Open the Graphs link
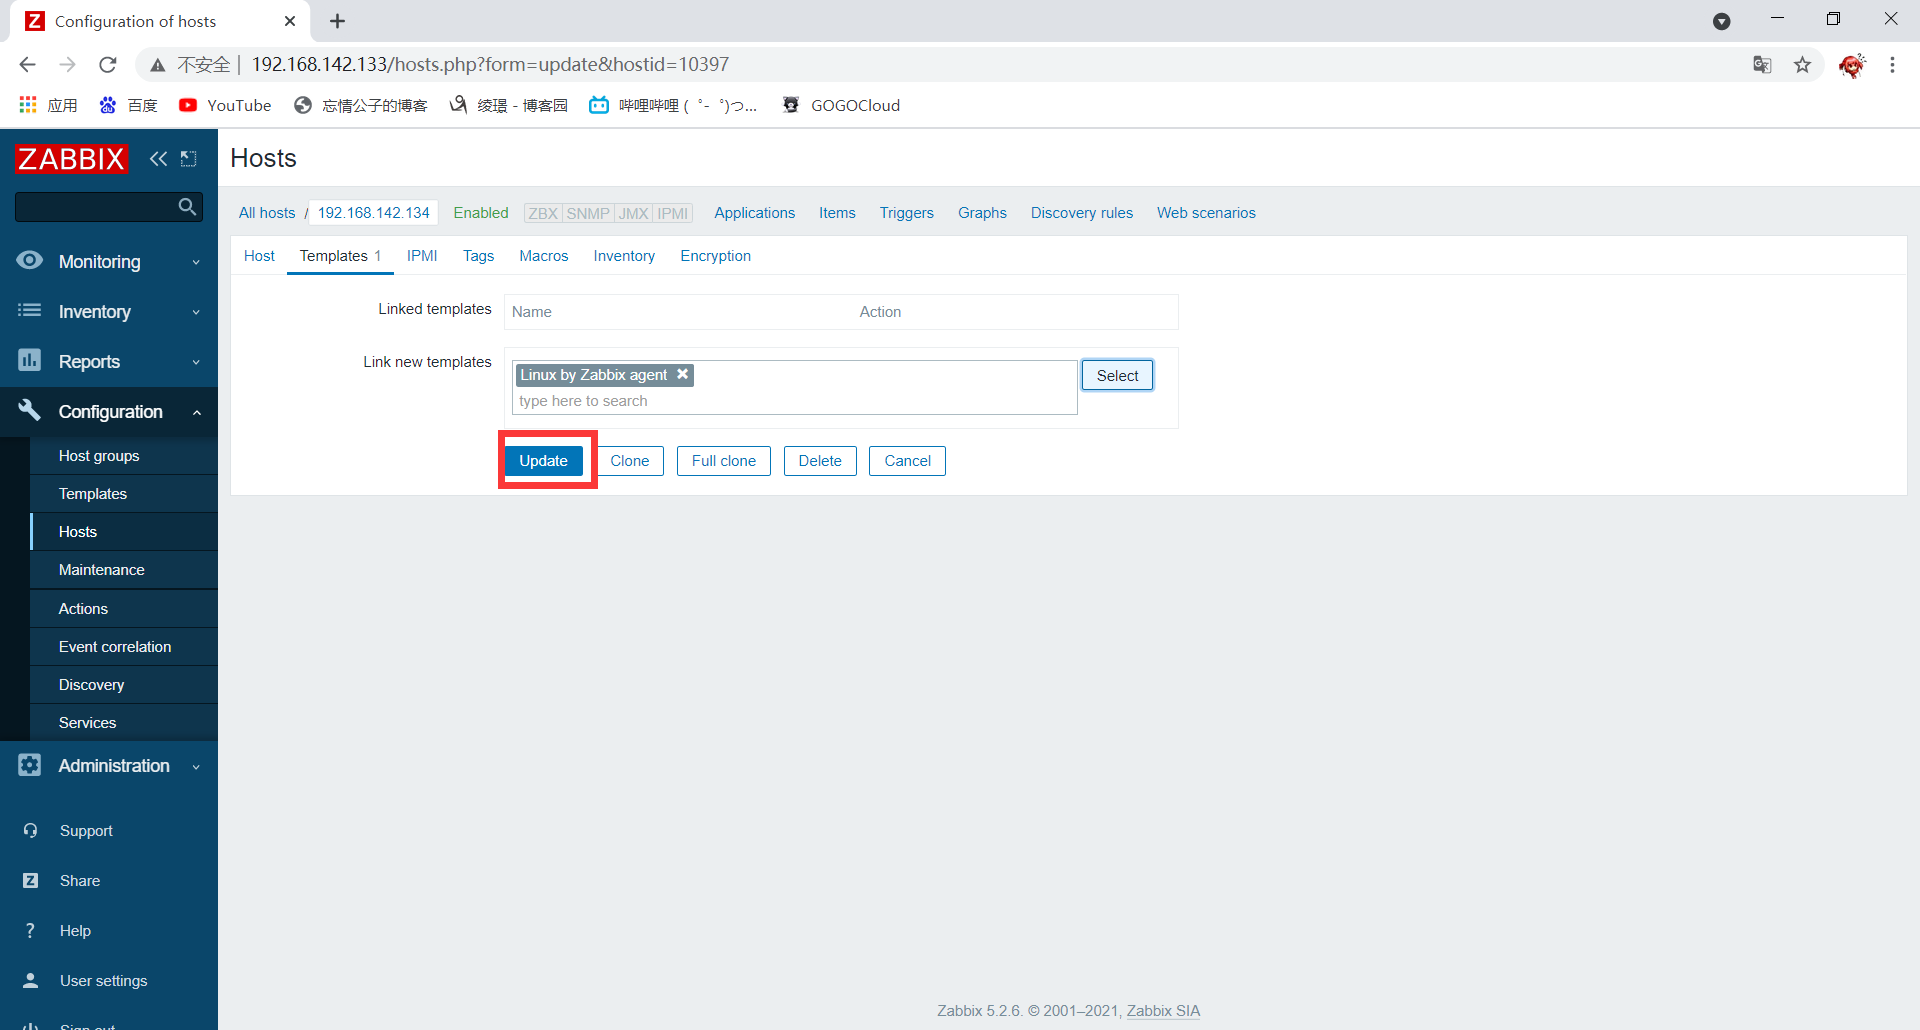 click(x=982, y=213)
